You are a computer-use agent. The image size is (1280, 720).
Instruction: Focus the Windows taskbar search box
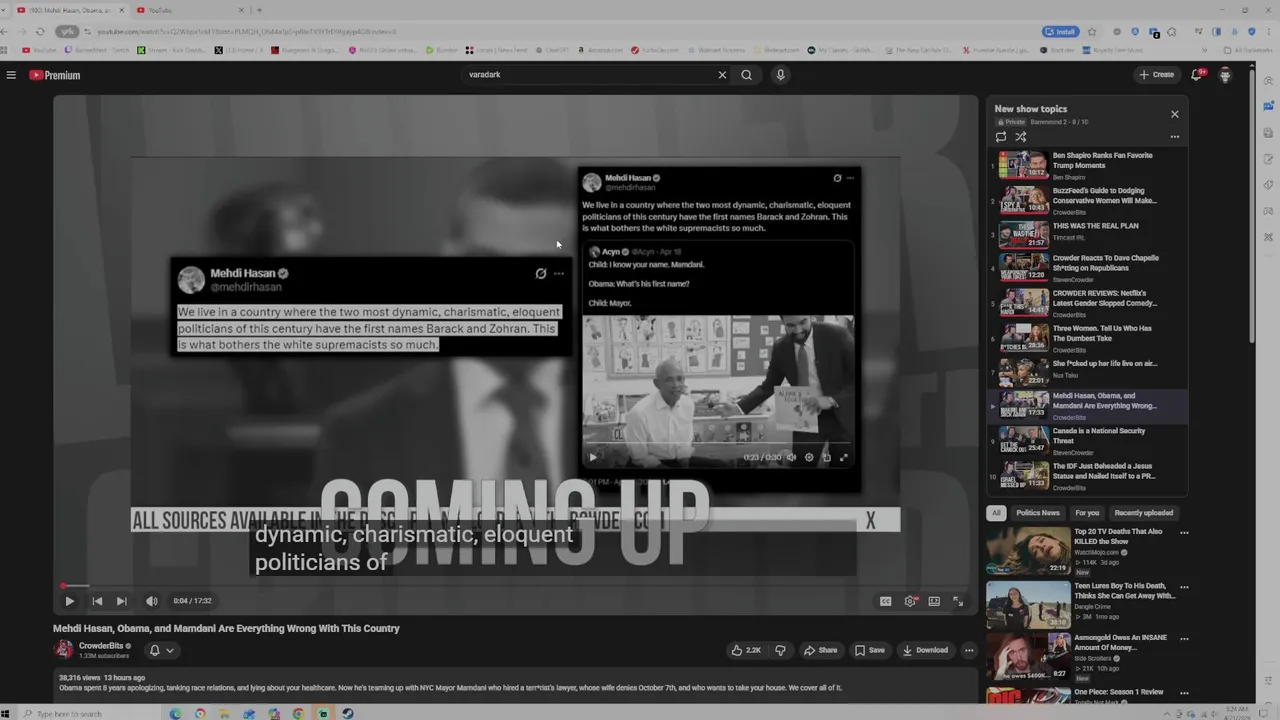[88, 713]
